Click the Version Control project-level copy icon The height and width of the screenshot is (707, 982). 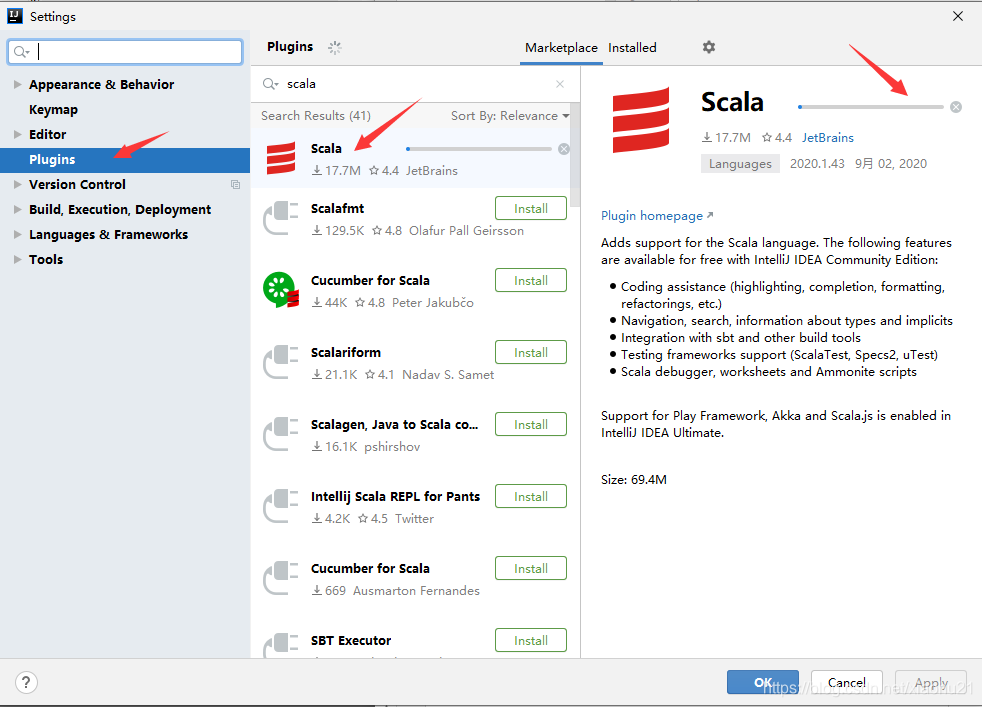235,185
